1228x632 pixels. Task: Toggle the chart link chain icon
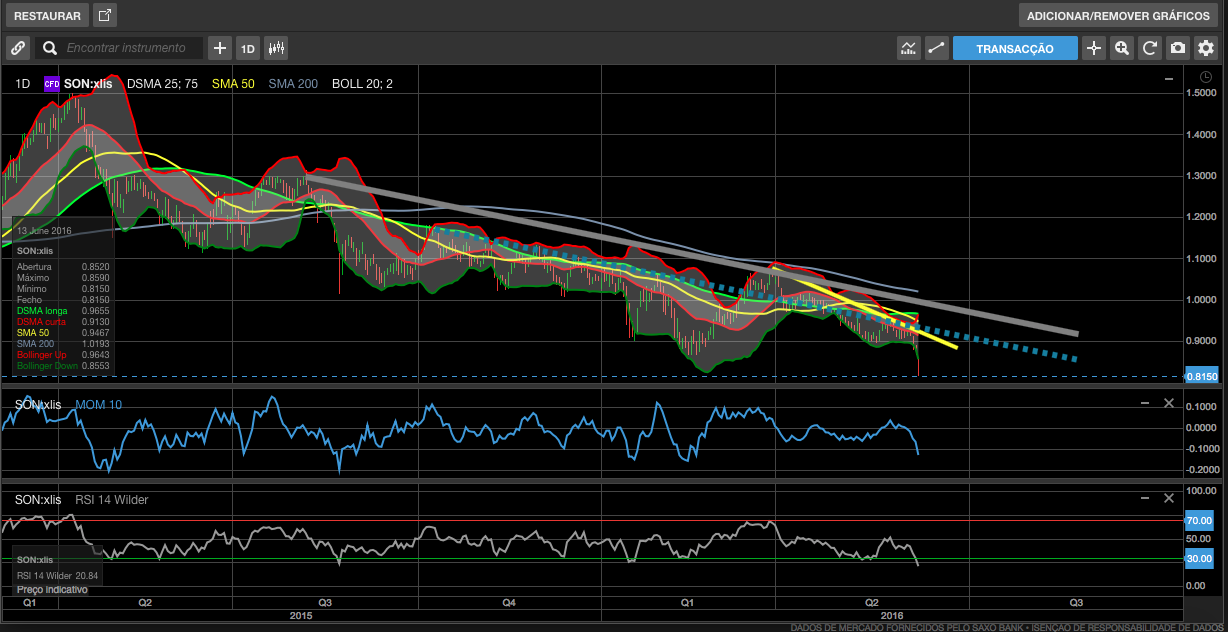click(x=18, y=48)
